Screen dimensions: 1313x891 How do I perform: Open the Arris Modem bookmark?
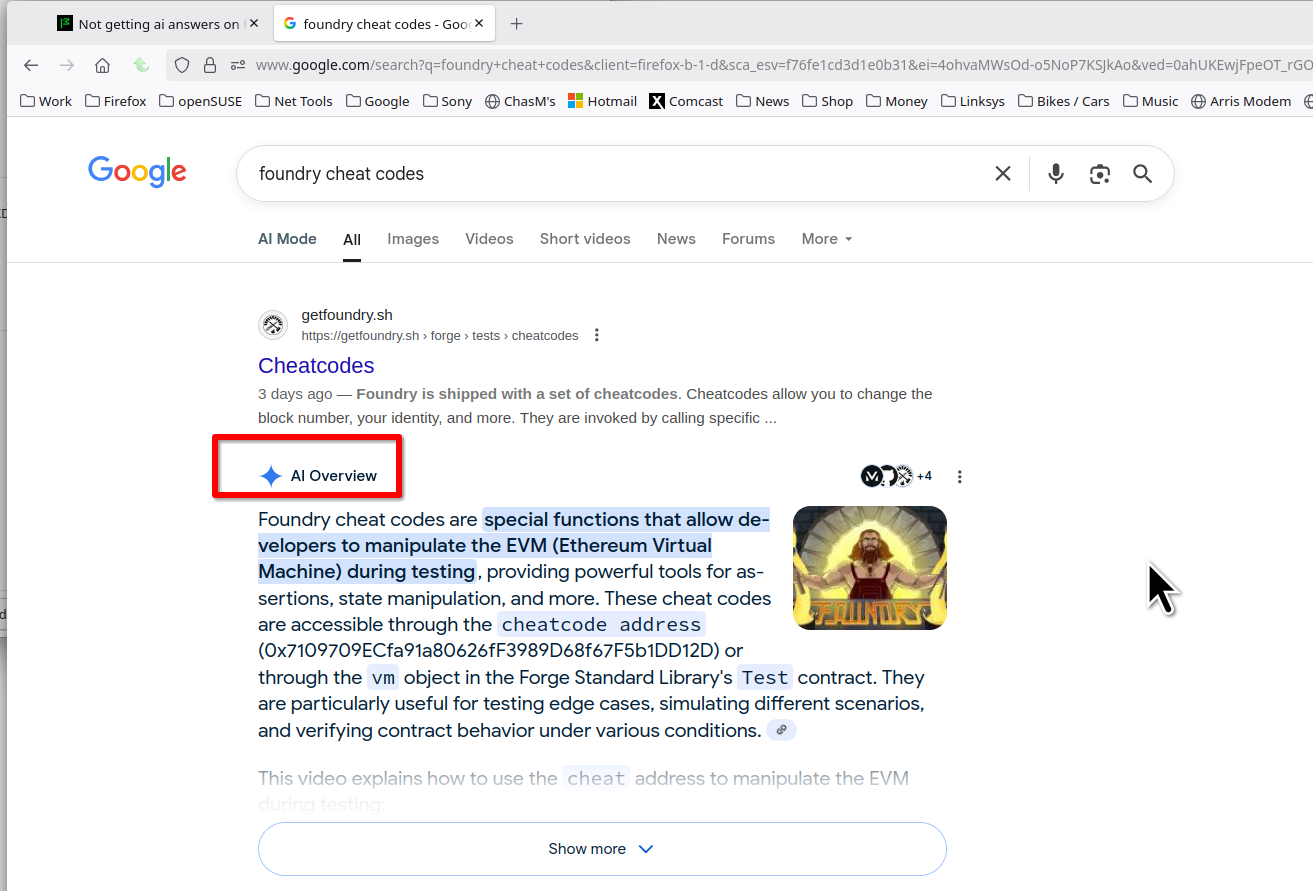click(x=1241, y=101)
